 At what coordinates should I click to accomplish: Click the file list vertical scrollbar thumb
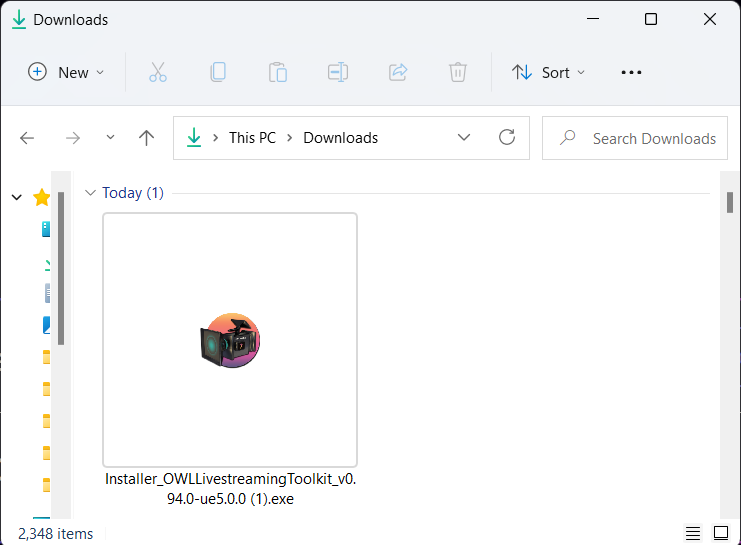click(x=730, y=202)
